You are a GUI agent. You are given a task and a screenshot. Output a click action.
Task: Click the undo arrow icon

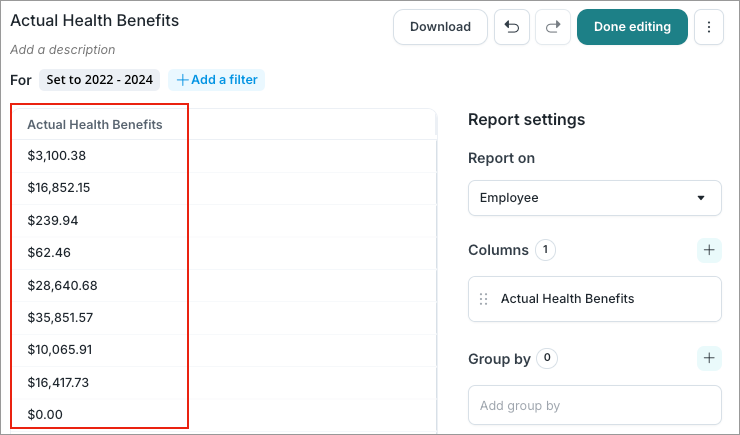(512, 27)
